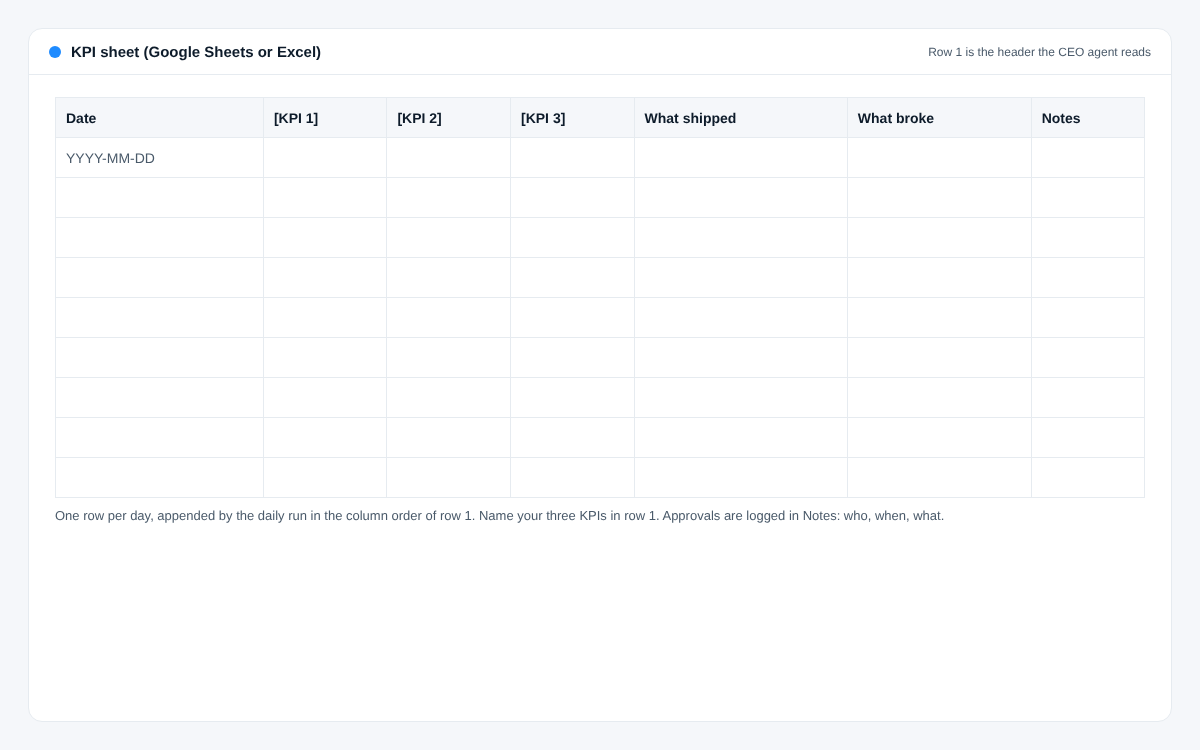Select the [KPI 3] column header

[x=573, y=118]
